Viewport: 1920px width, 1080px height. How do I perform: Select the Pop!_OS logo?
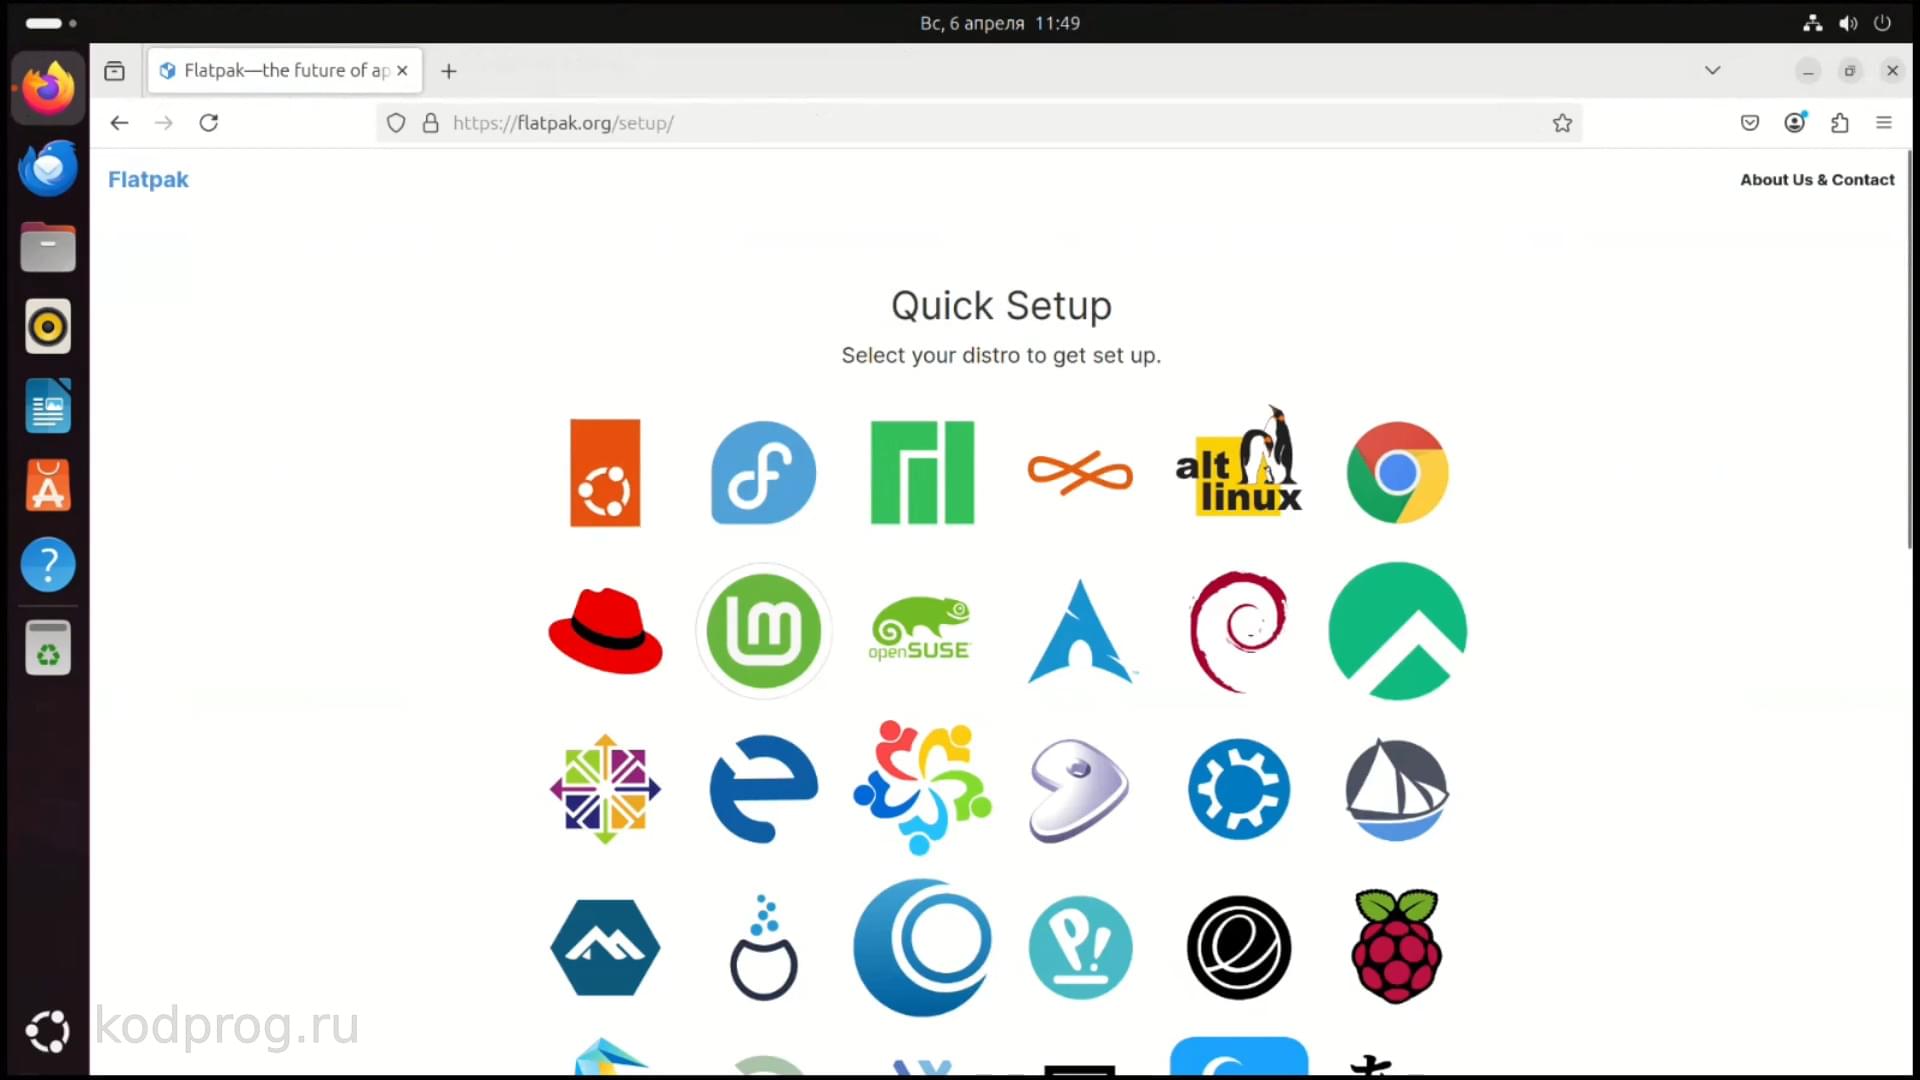(x=1080, y=947)
